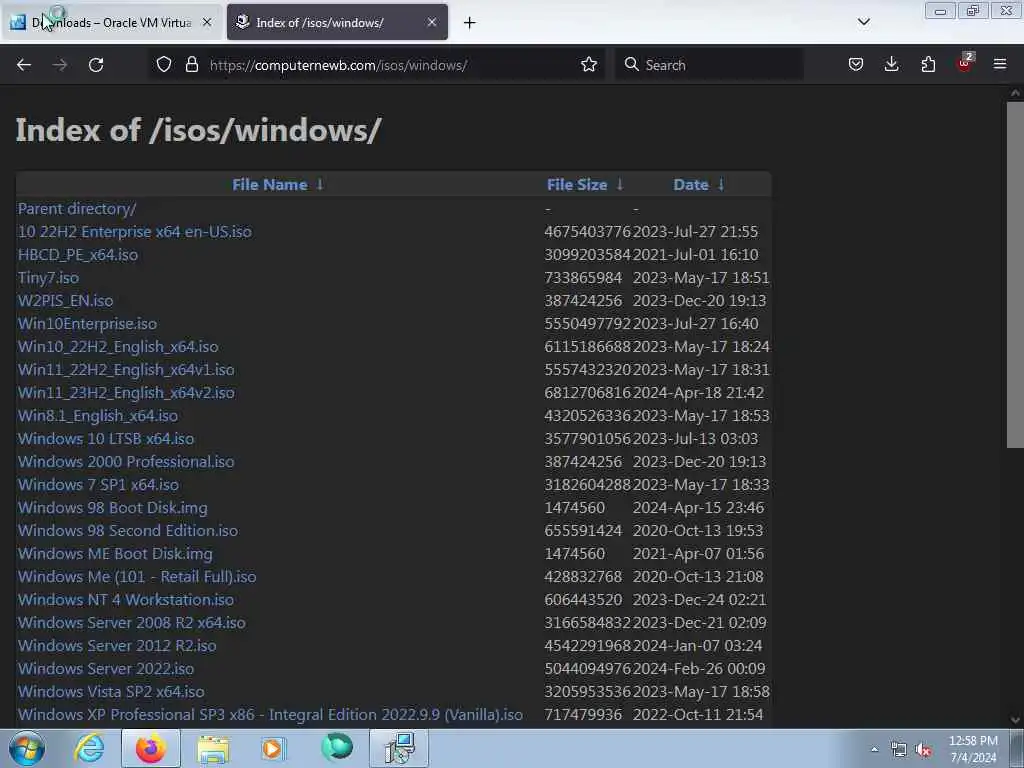Launch Internet Explorer from the taskbar

89,748
